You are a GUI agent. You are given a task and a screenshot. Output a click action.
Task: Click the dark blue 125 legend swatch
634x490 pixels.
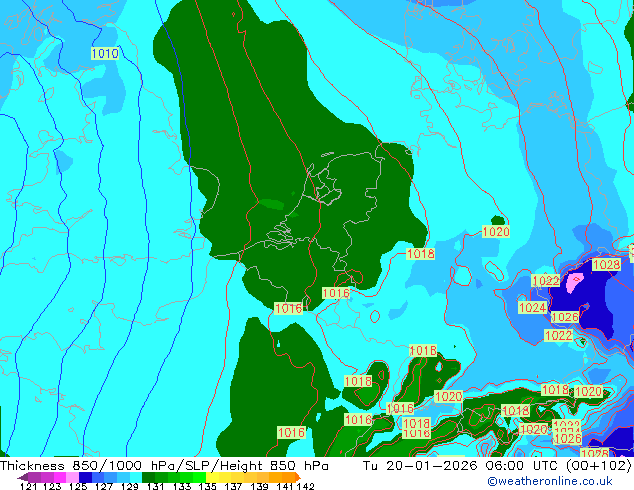tap(85, 477)
